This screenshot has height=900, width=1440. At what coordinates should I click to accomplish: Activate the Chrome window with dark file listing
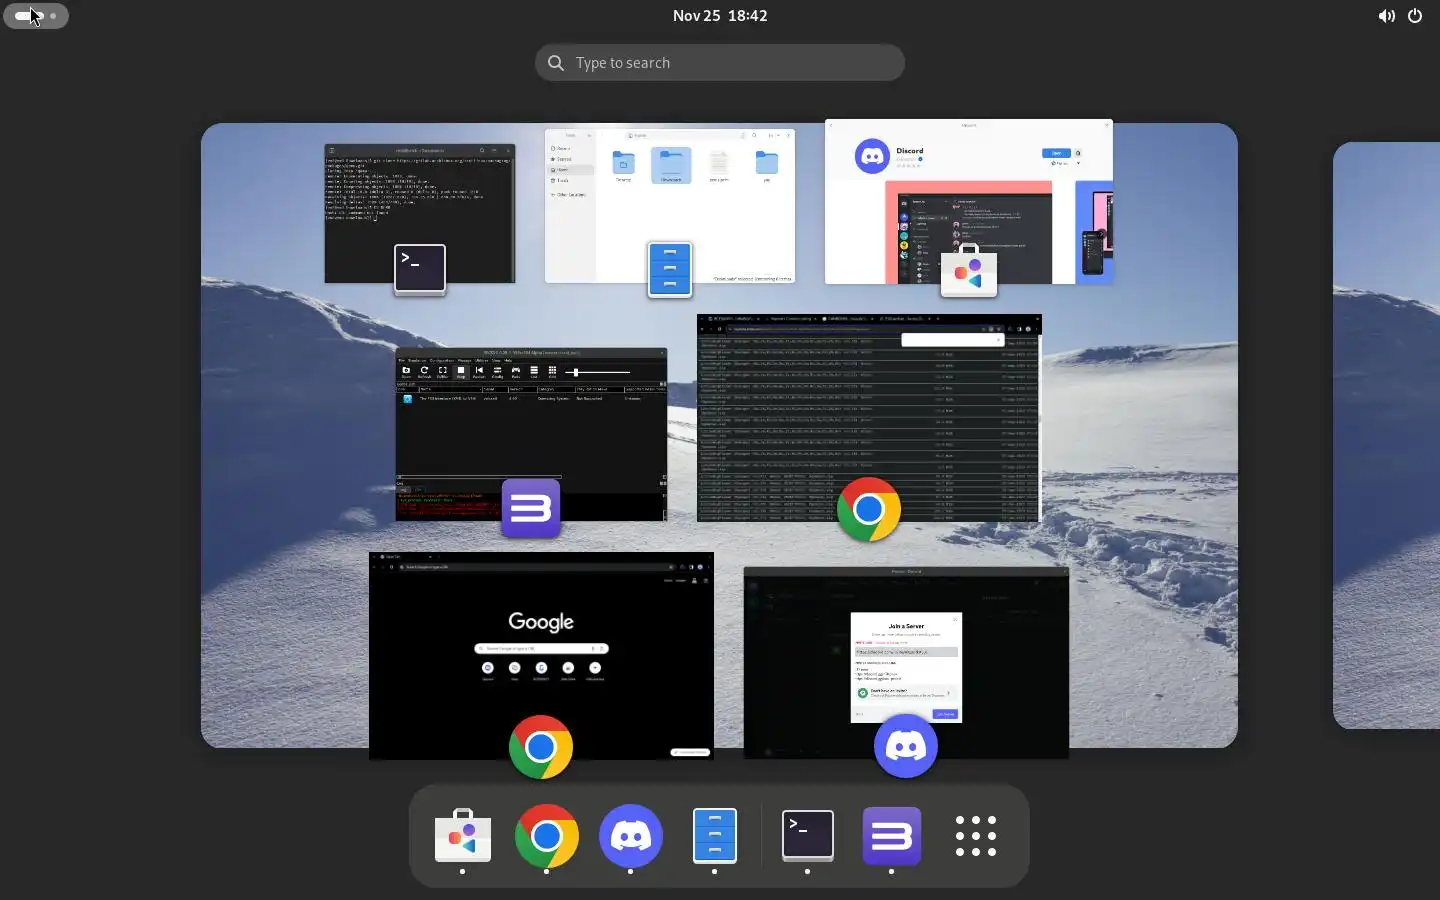(x=869, y=418)
